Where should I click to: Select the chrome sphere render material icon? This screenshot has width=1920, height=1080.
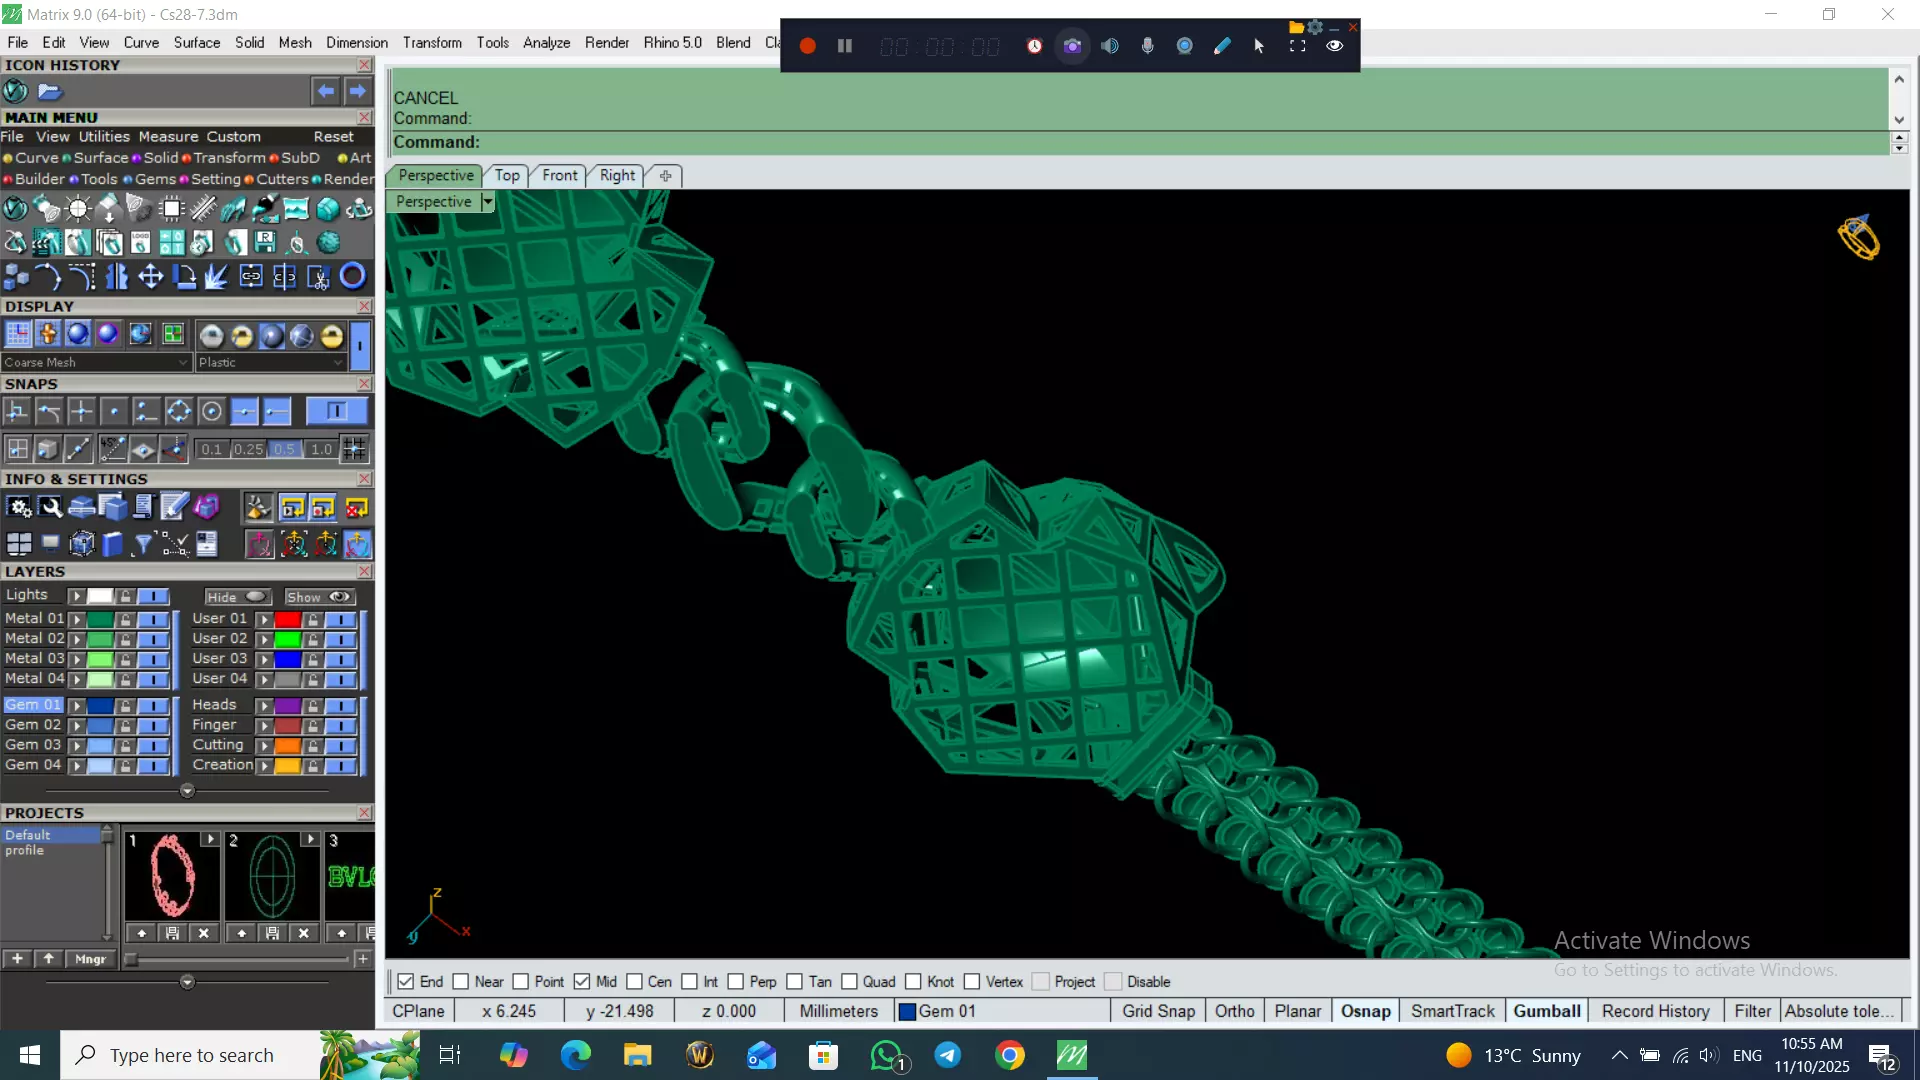coord(211,336)
